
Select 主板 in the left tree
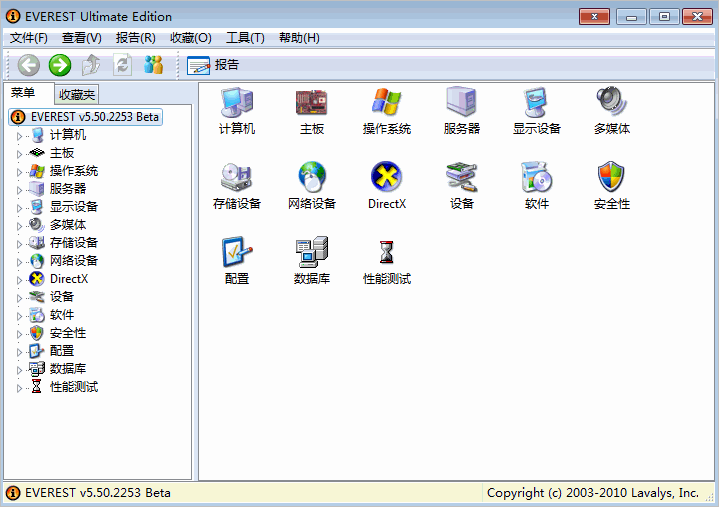click(62, 153)
